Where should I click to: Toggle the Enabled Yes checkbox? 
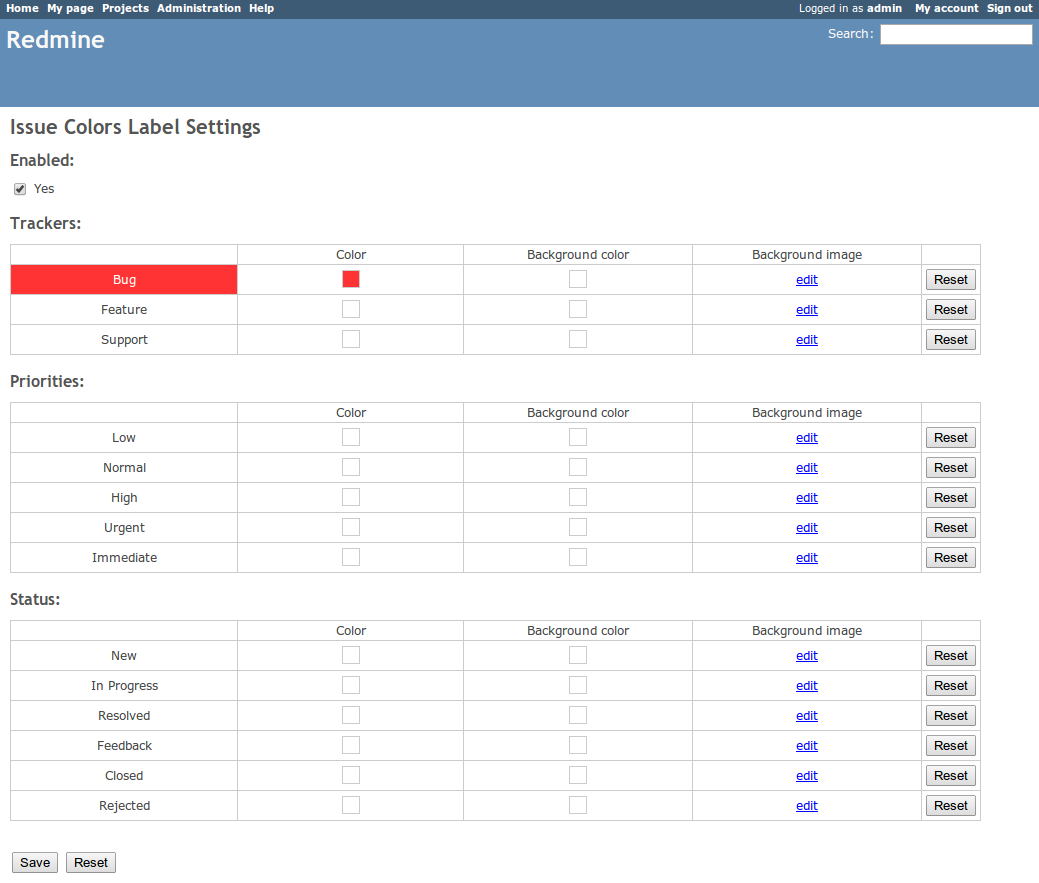(20, 189)
